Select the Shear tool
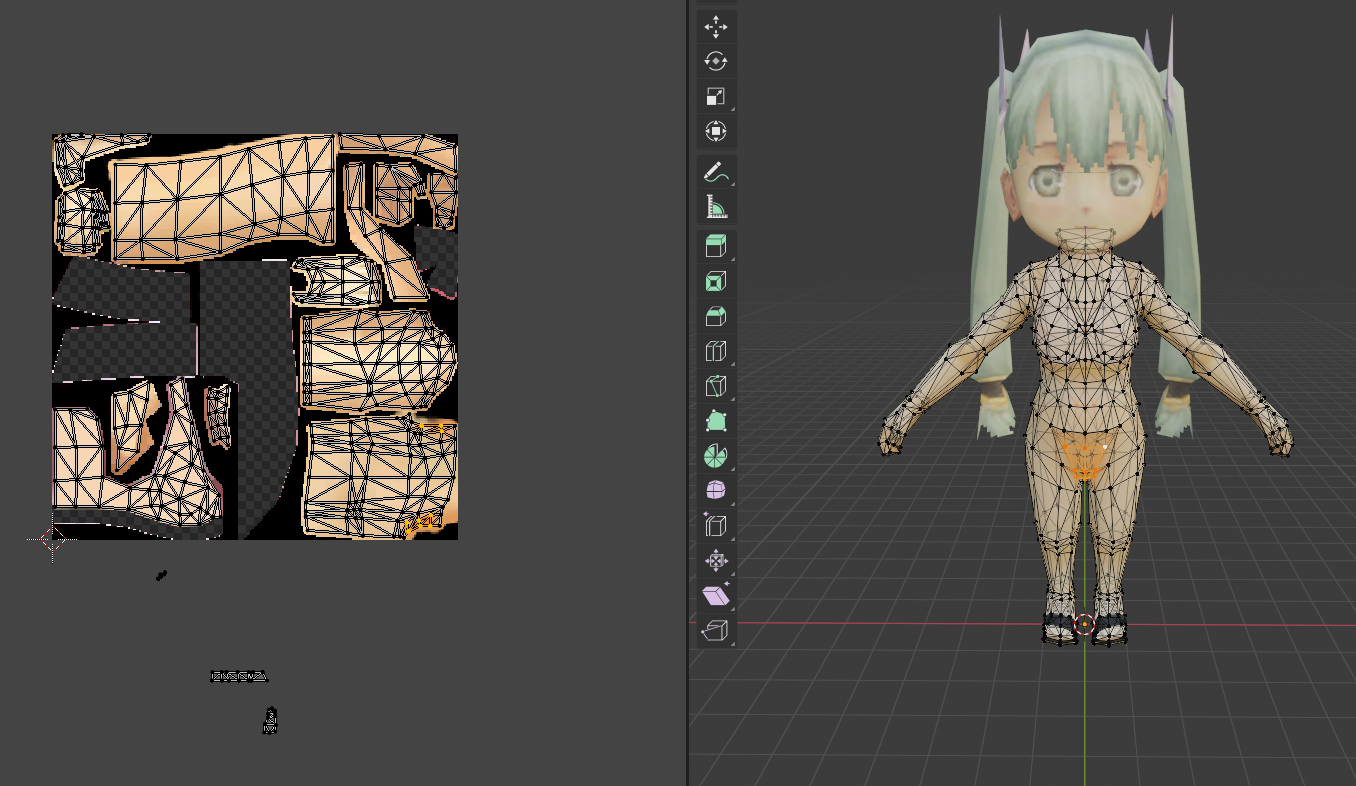The width and height of the screenshot is (1356, 786). click(716, 596)
